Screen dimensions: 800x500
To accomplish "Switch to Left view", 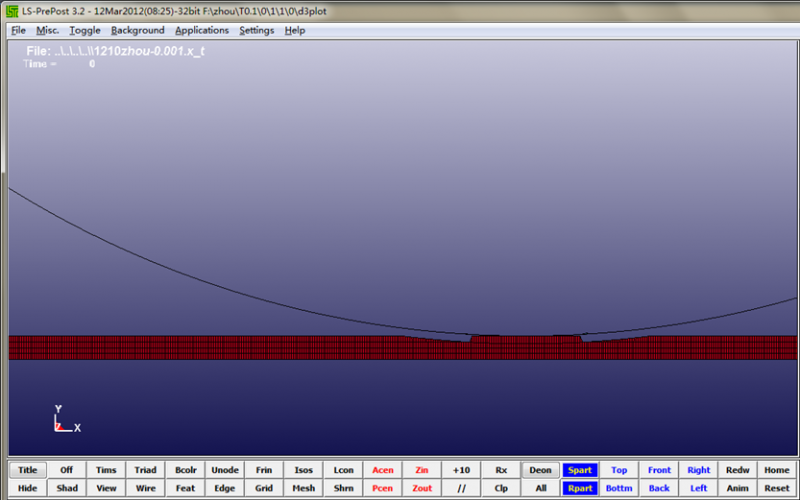I will [x=698, y=488].
